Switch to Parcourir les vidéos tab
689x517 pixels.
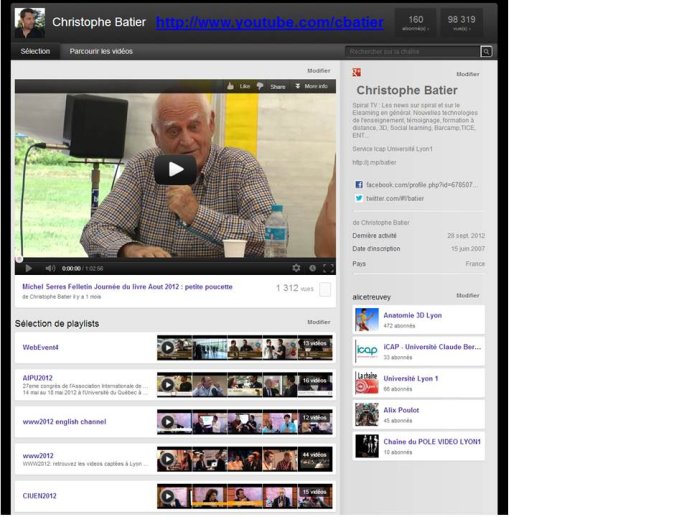point(101,51)
